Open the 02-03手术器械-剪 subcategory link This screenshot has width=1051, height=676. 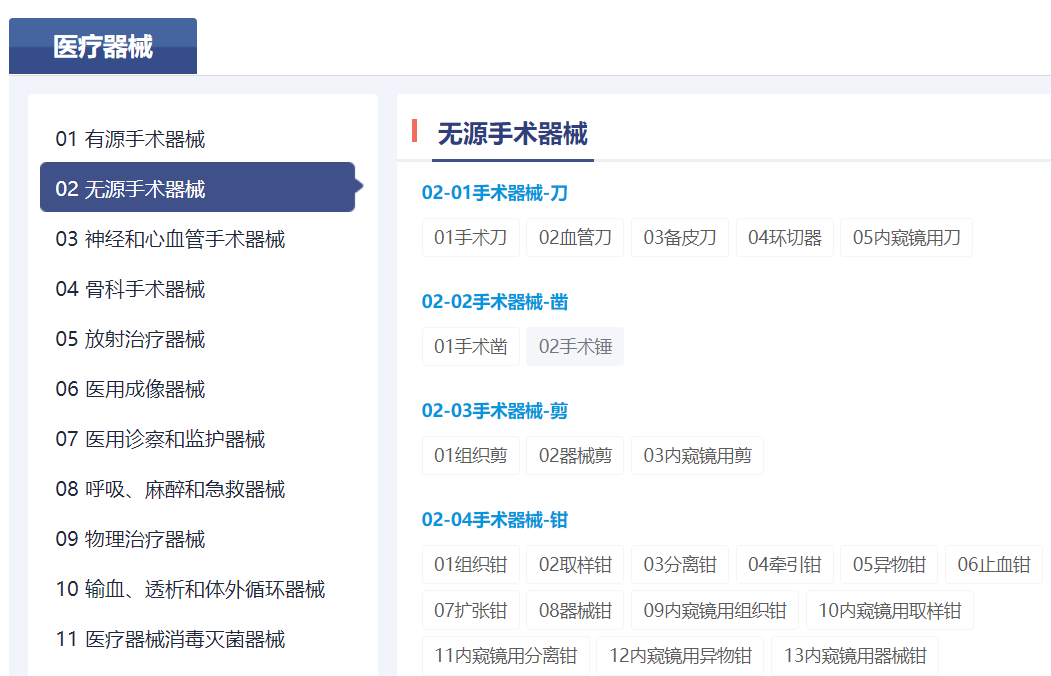(495, 411)
